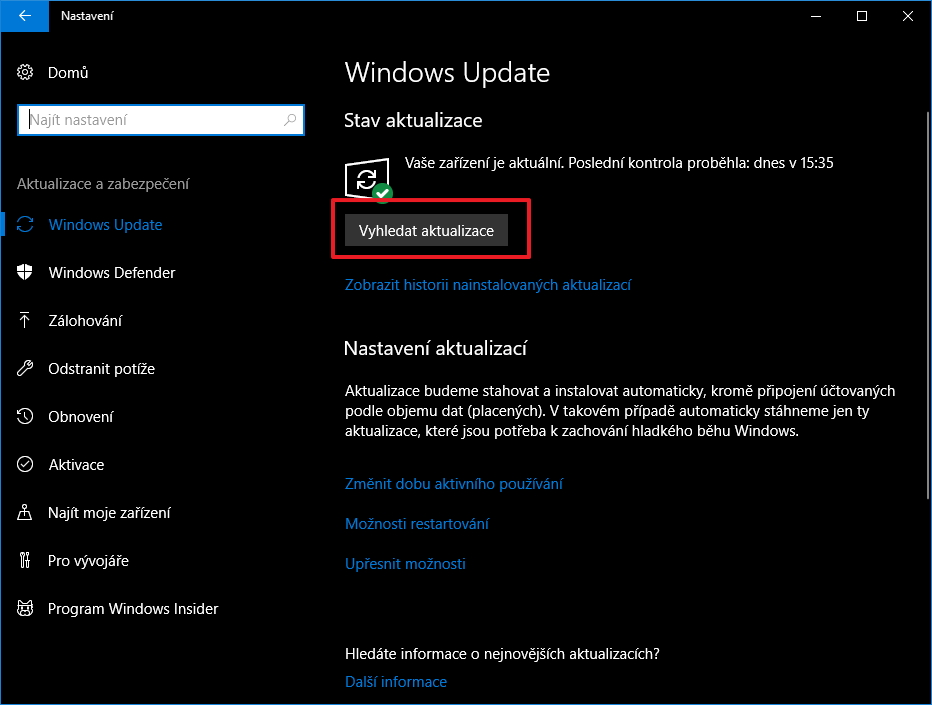Click the Vaše zařízení je aktuální status text
Viewport: 932px width, 705px height.
tap(619, 163)
